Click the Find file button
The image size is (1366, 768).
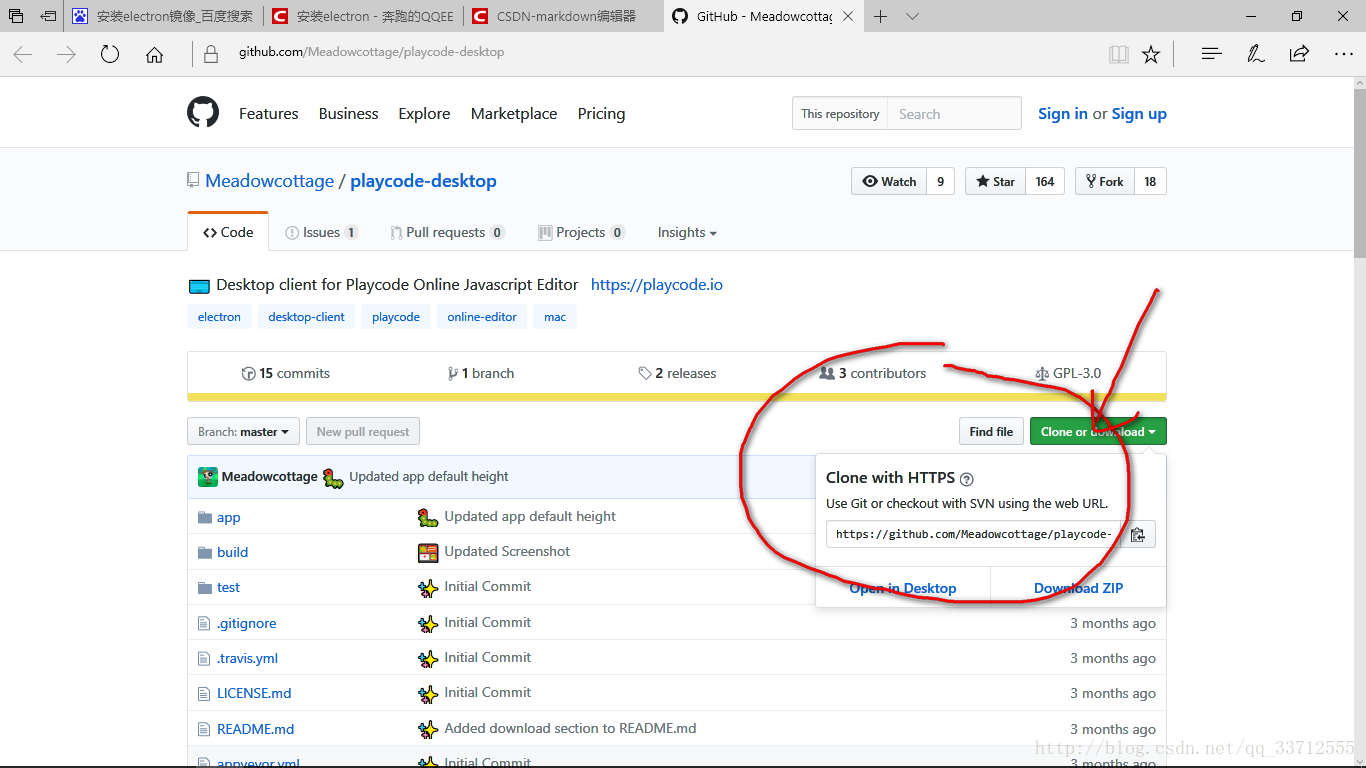click(x=991, y=432)
